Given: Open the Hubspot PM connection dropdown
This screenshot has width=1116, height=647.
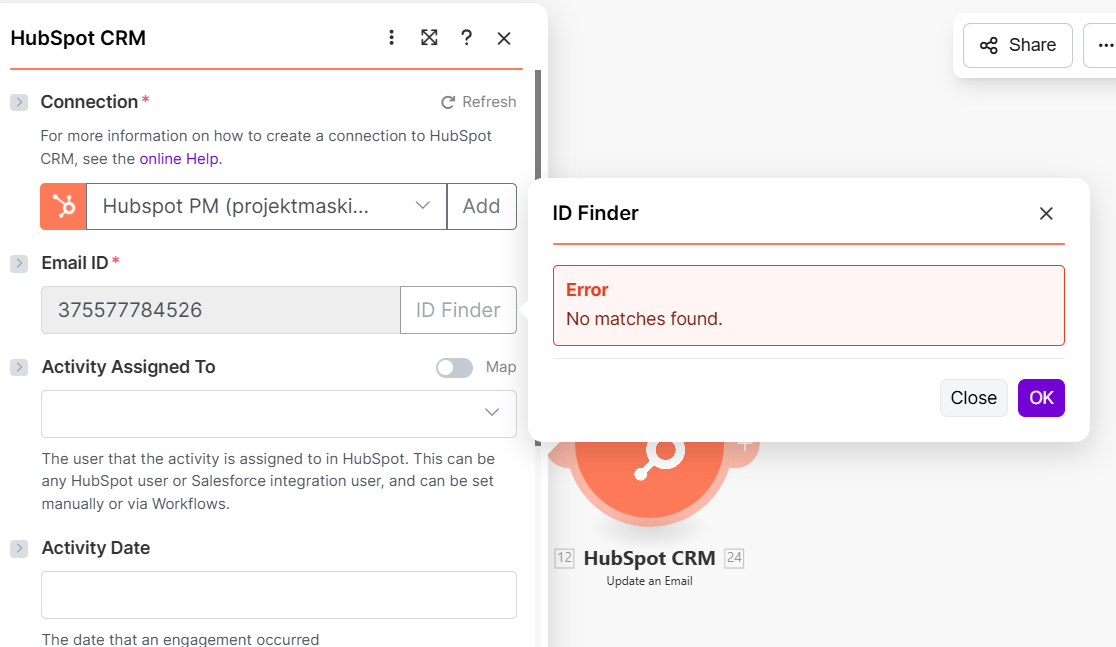Looking at the screenshot, I should [266, 206].
